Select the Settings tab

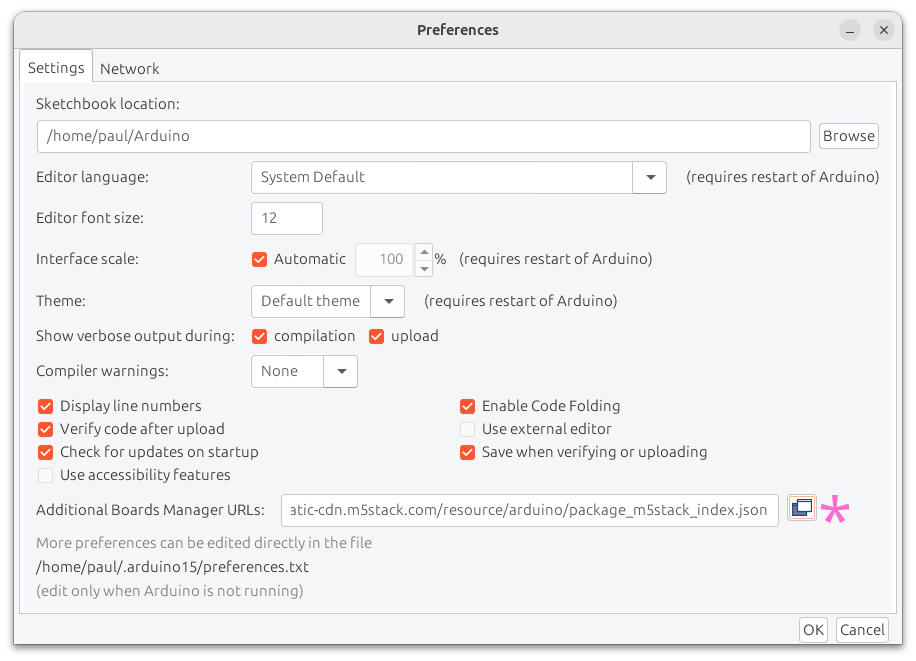coord(56,68)
